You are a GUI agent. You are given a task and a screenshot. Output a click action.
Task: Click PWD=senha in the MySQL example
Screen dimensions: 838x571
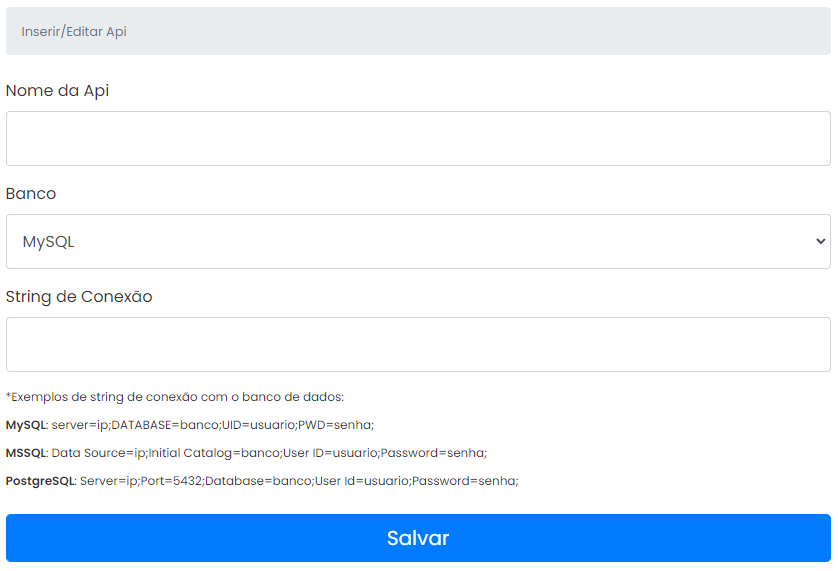[335, 425]
